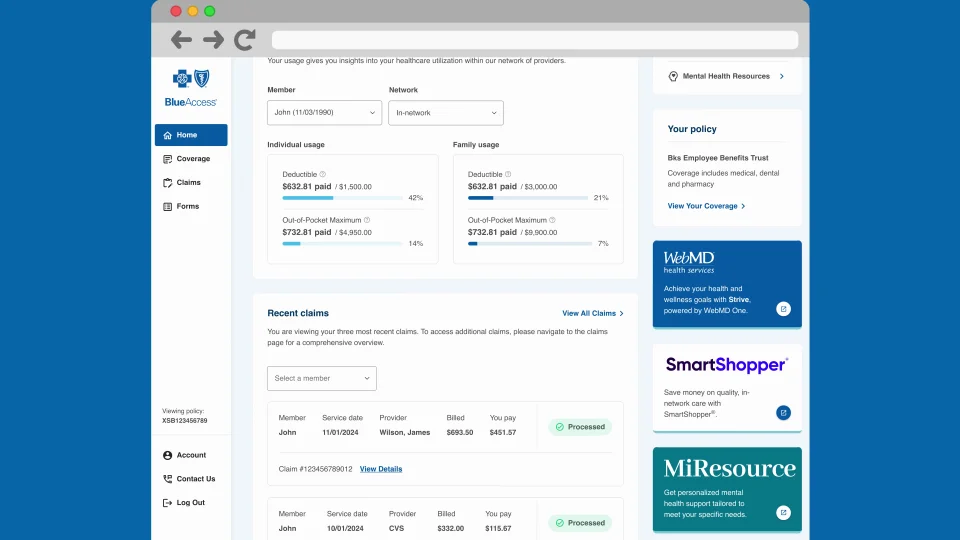960x540 pixels.
Task: Click the BlueAccess logo
Action: pos(190,88)
